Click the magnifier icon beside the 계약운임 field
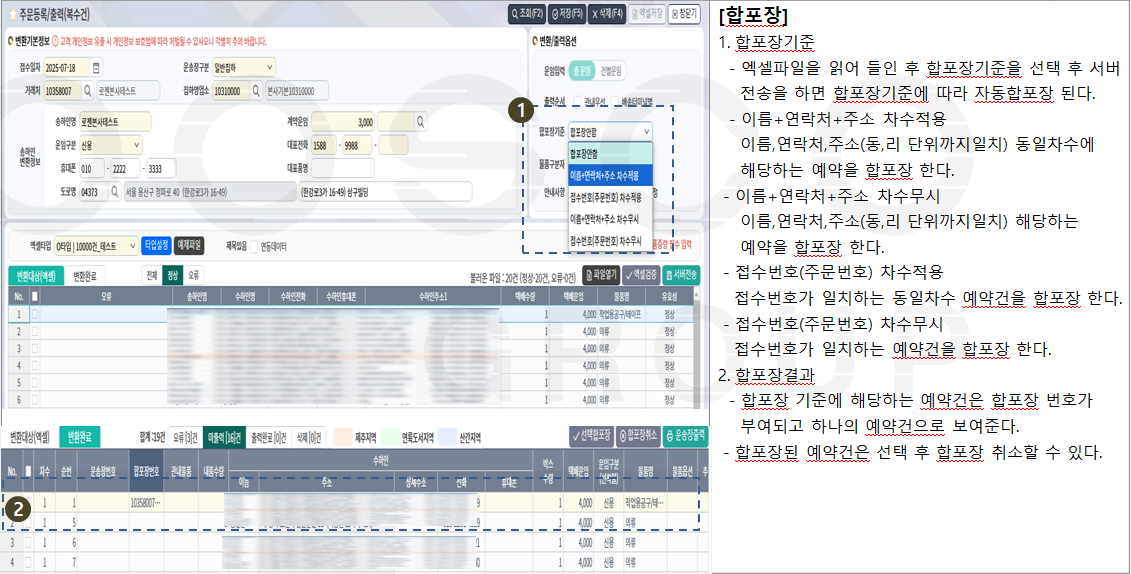The width and height of the screenshot is (1131, 574). [419, 121]
